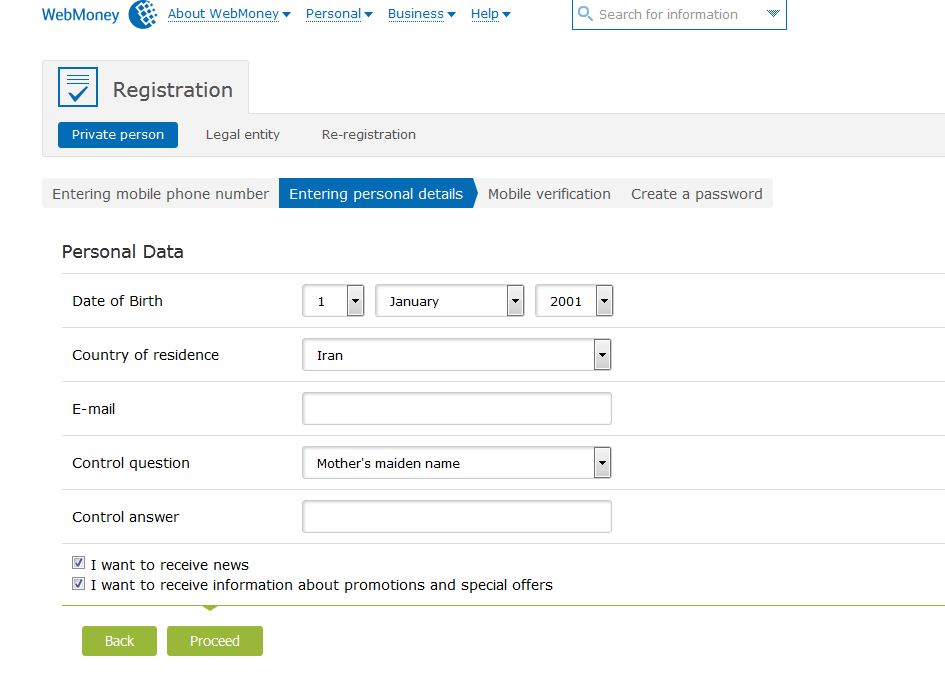Expand the Country of residence dropdown
This screenshot has width=945, height=688.
(x=601, y=355)
